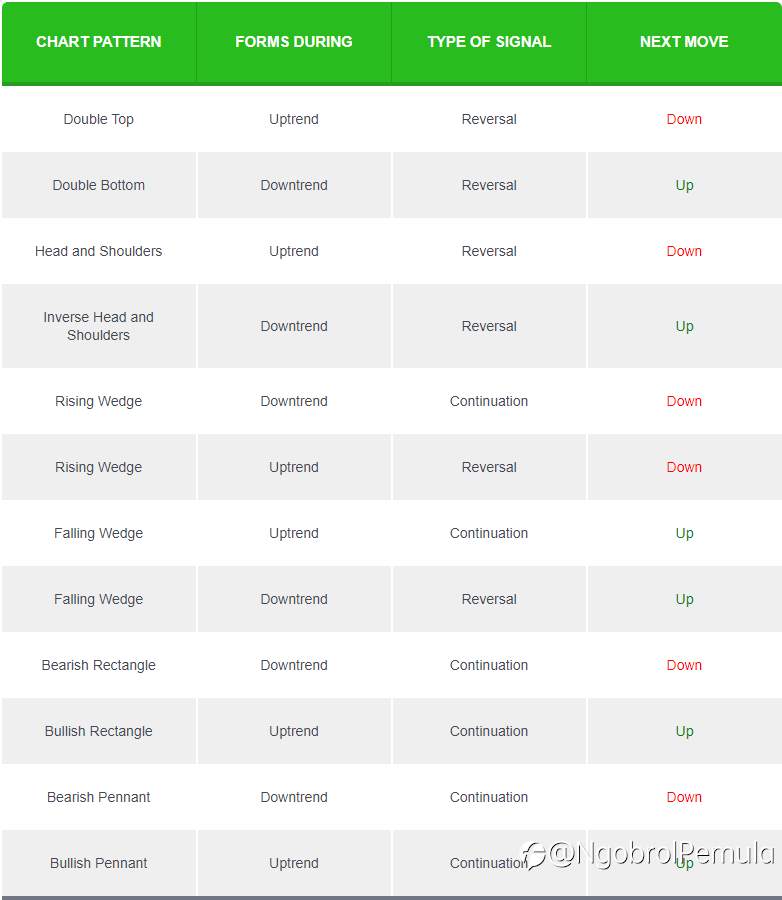Screen dimensions: 782x900
Task: Click the TYPE OF SIGNAL column header
Action: point(489,42)
